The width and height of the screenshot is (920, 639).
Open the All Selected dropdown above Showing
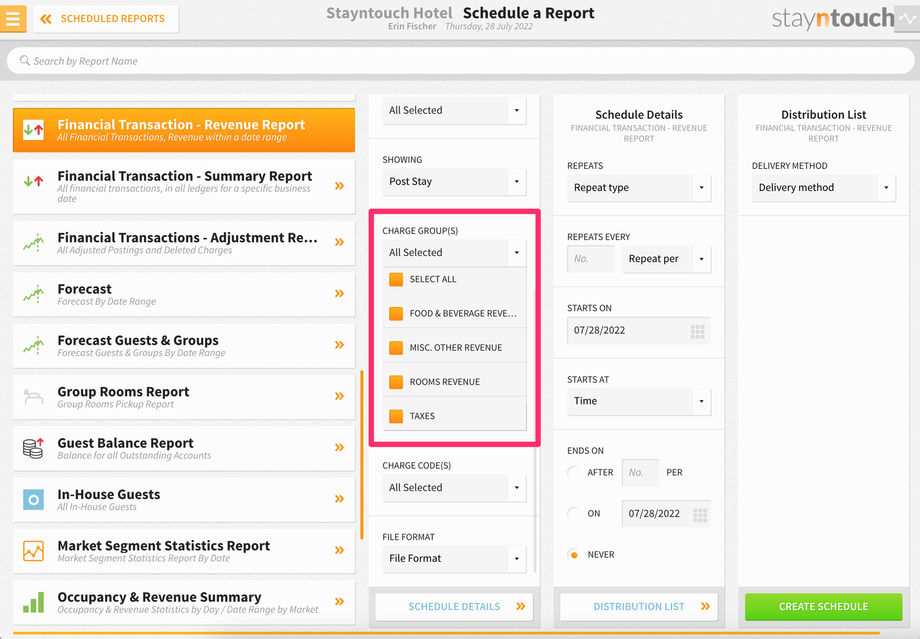pyautogui.click(x=454, y=110)
